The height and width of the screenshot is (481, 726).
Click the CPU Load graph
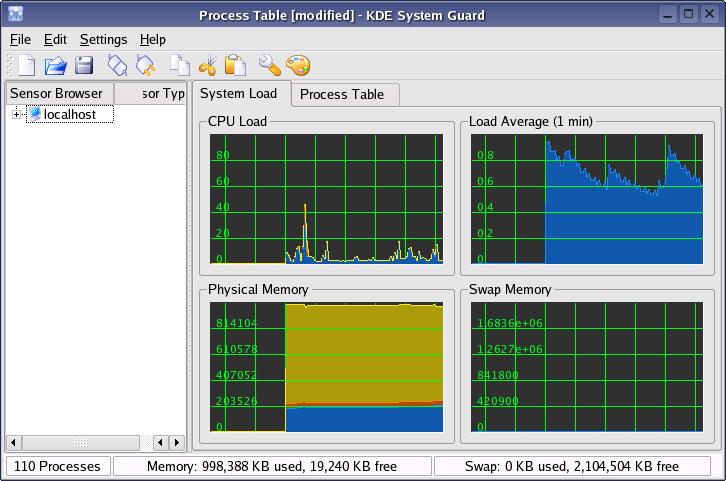(x=327, y=198)
